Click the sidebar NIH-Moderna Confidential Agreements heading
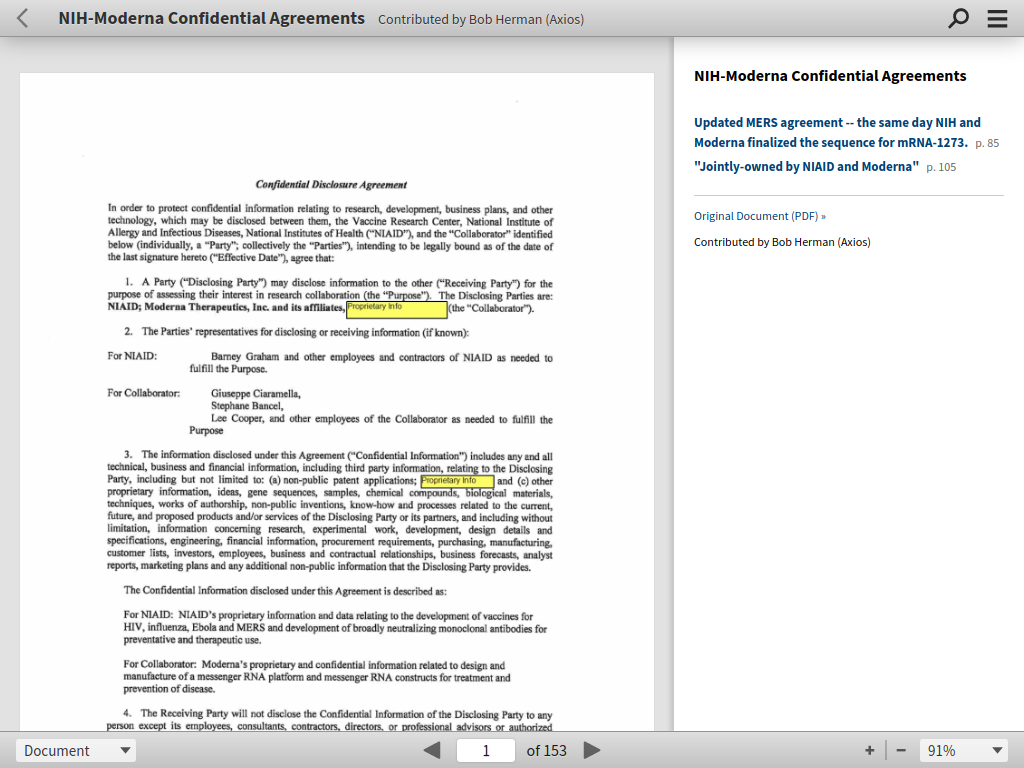This screenshot has width=1024, height=768. coord(830,76)
